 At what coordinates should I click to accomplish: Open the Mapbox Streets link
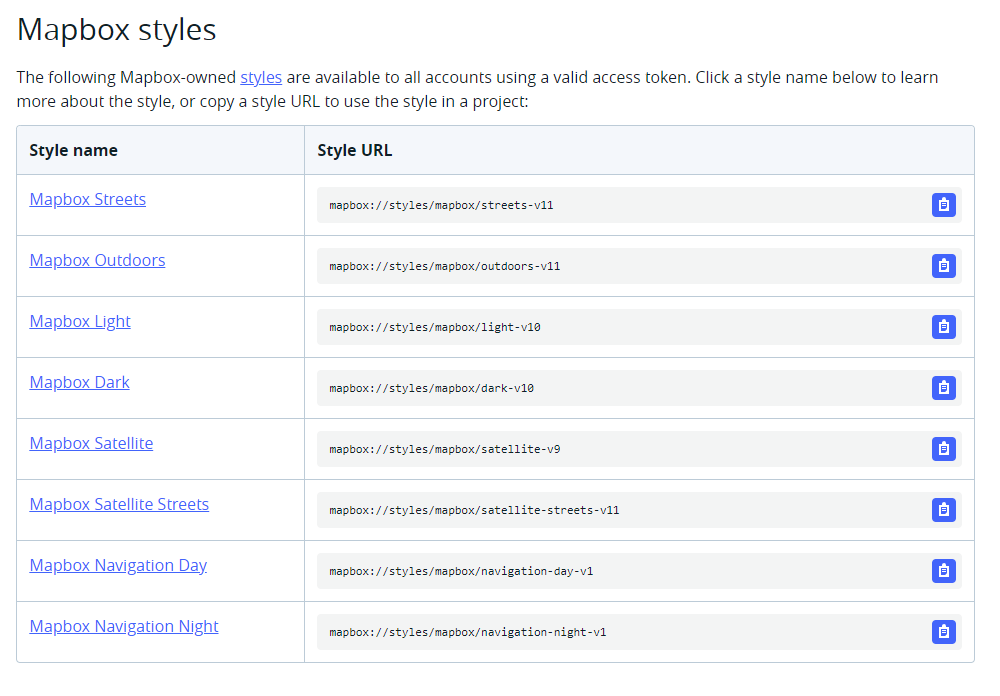[87, 199]
